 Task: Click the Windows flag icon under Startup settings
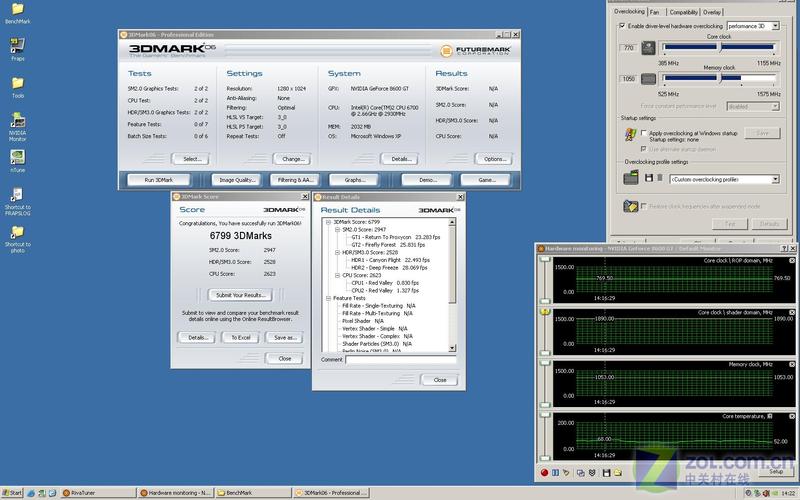click(631, 135)
